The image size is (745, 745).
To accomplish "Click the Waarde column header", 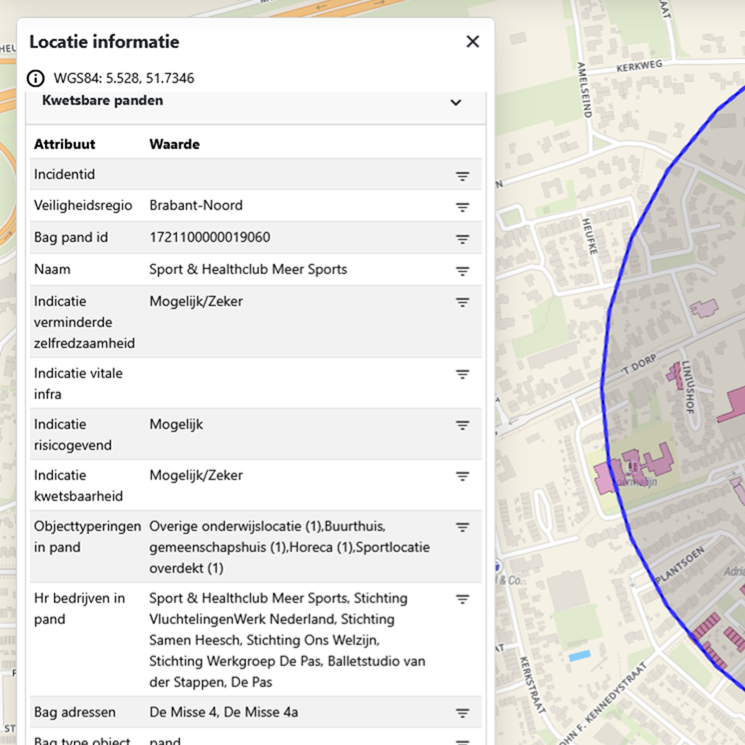I will (174, 144).
